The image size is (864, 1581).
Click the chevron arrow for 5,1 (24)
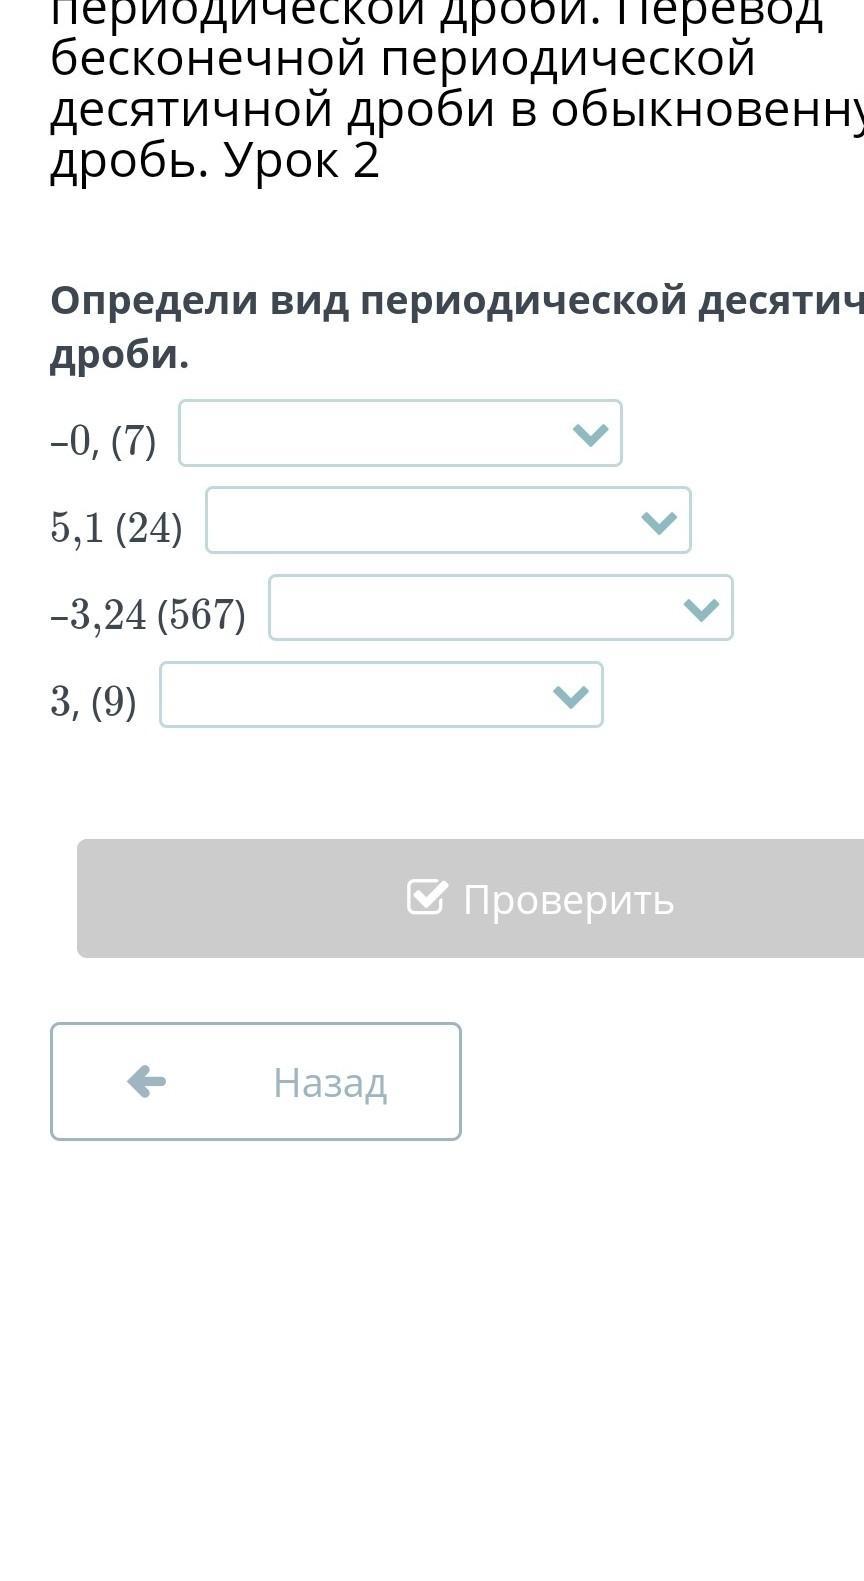click(x=659, y=521)
